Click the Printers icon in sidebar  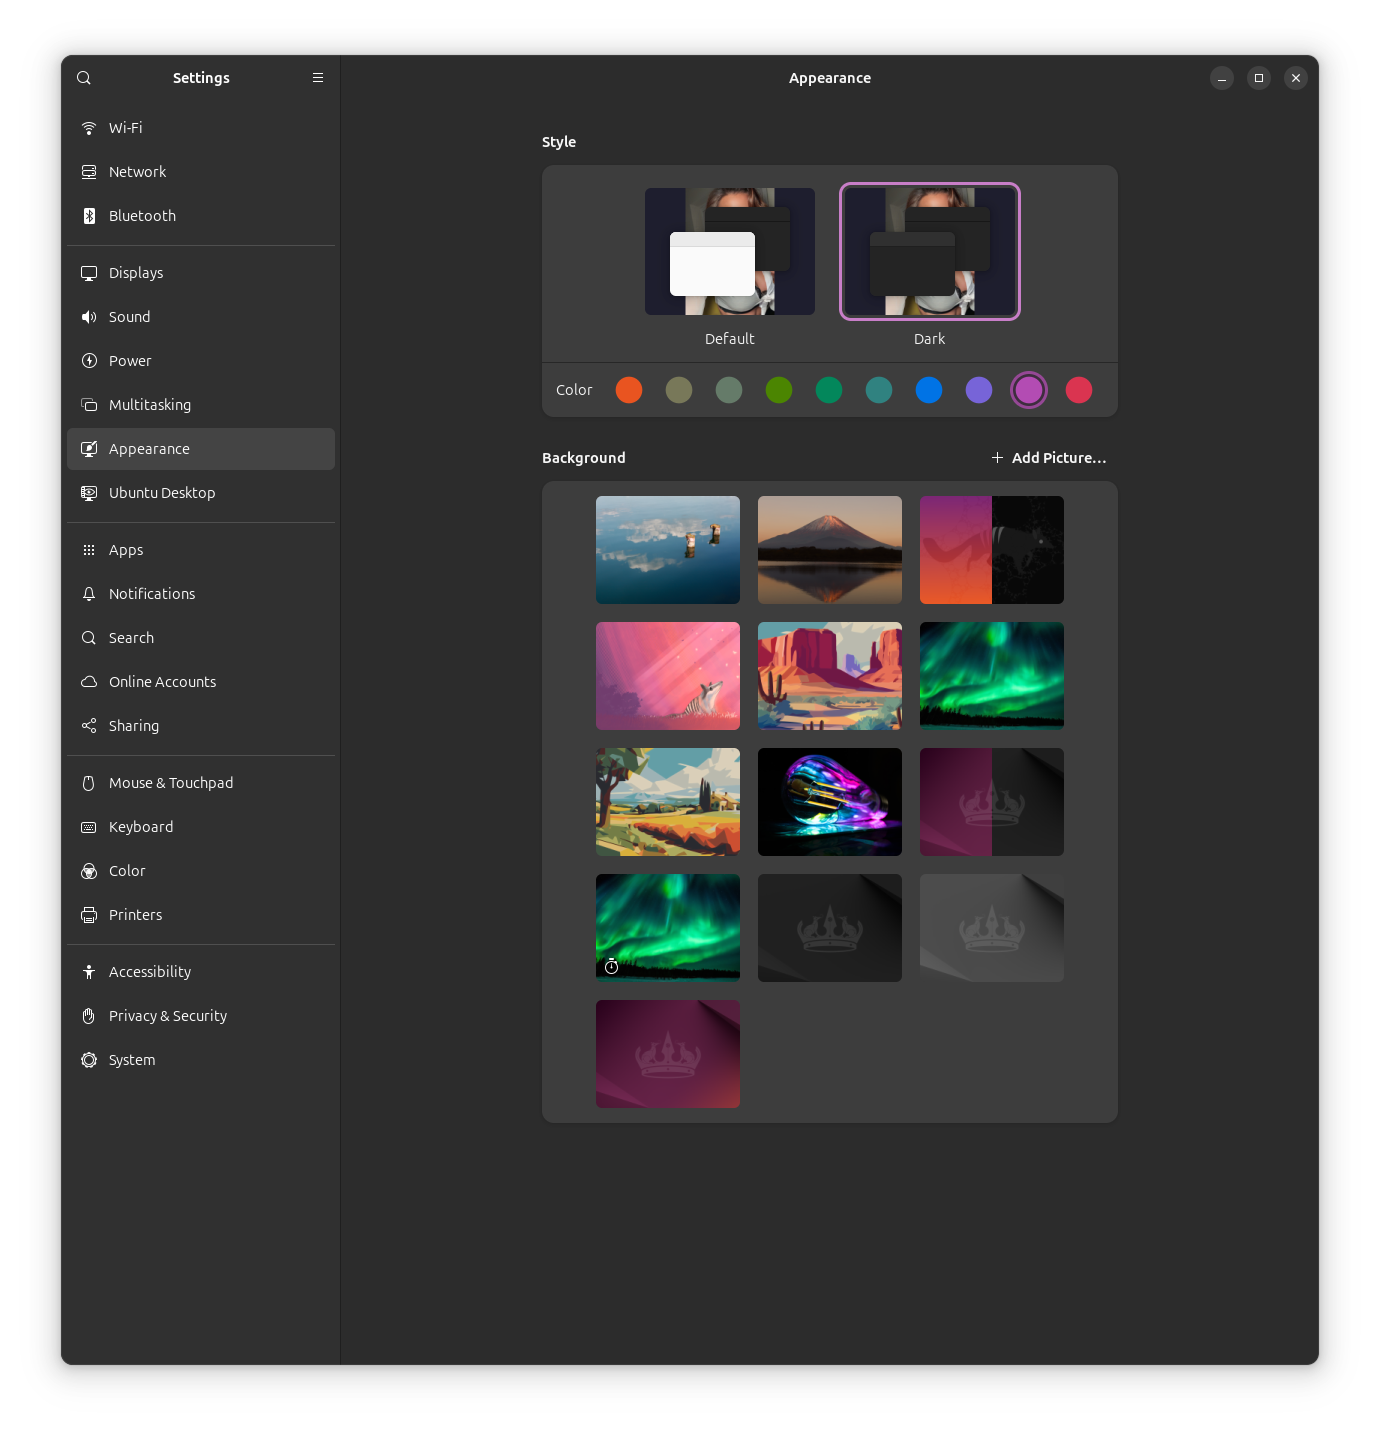coord(89,915)
